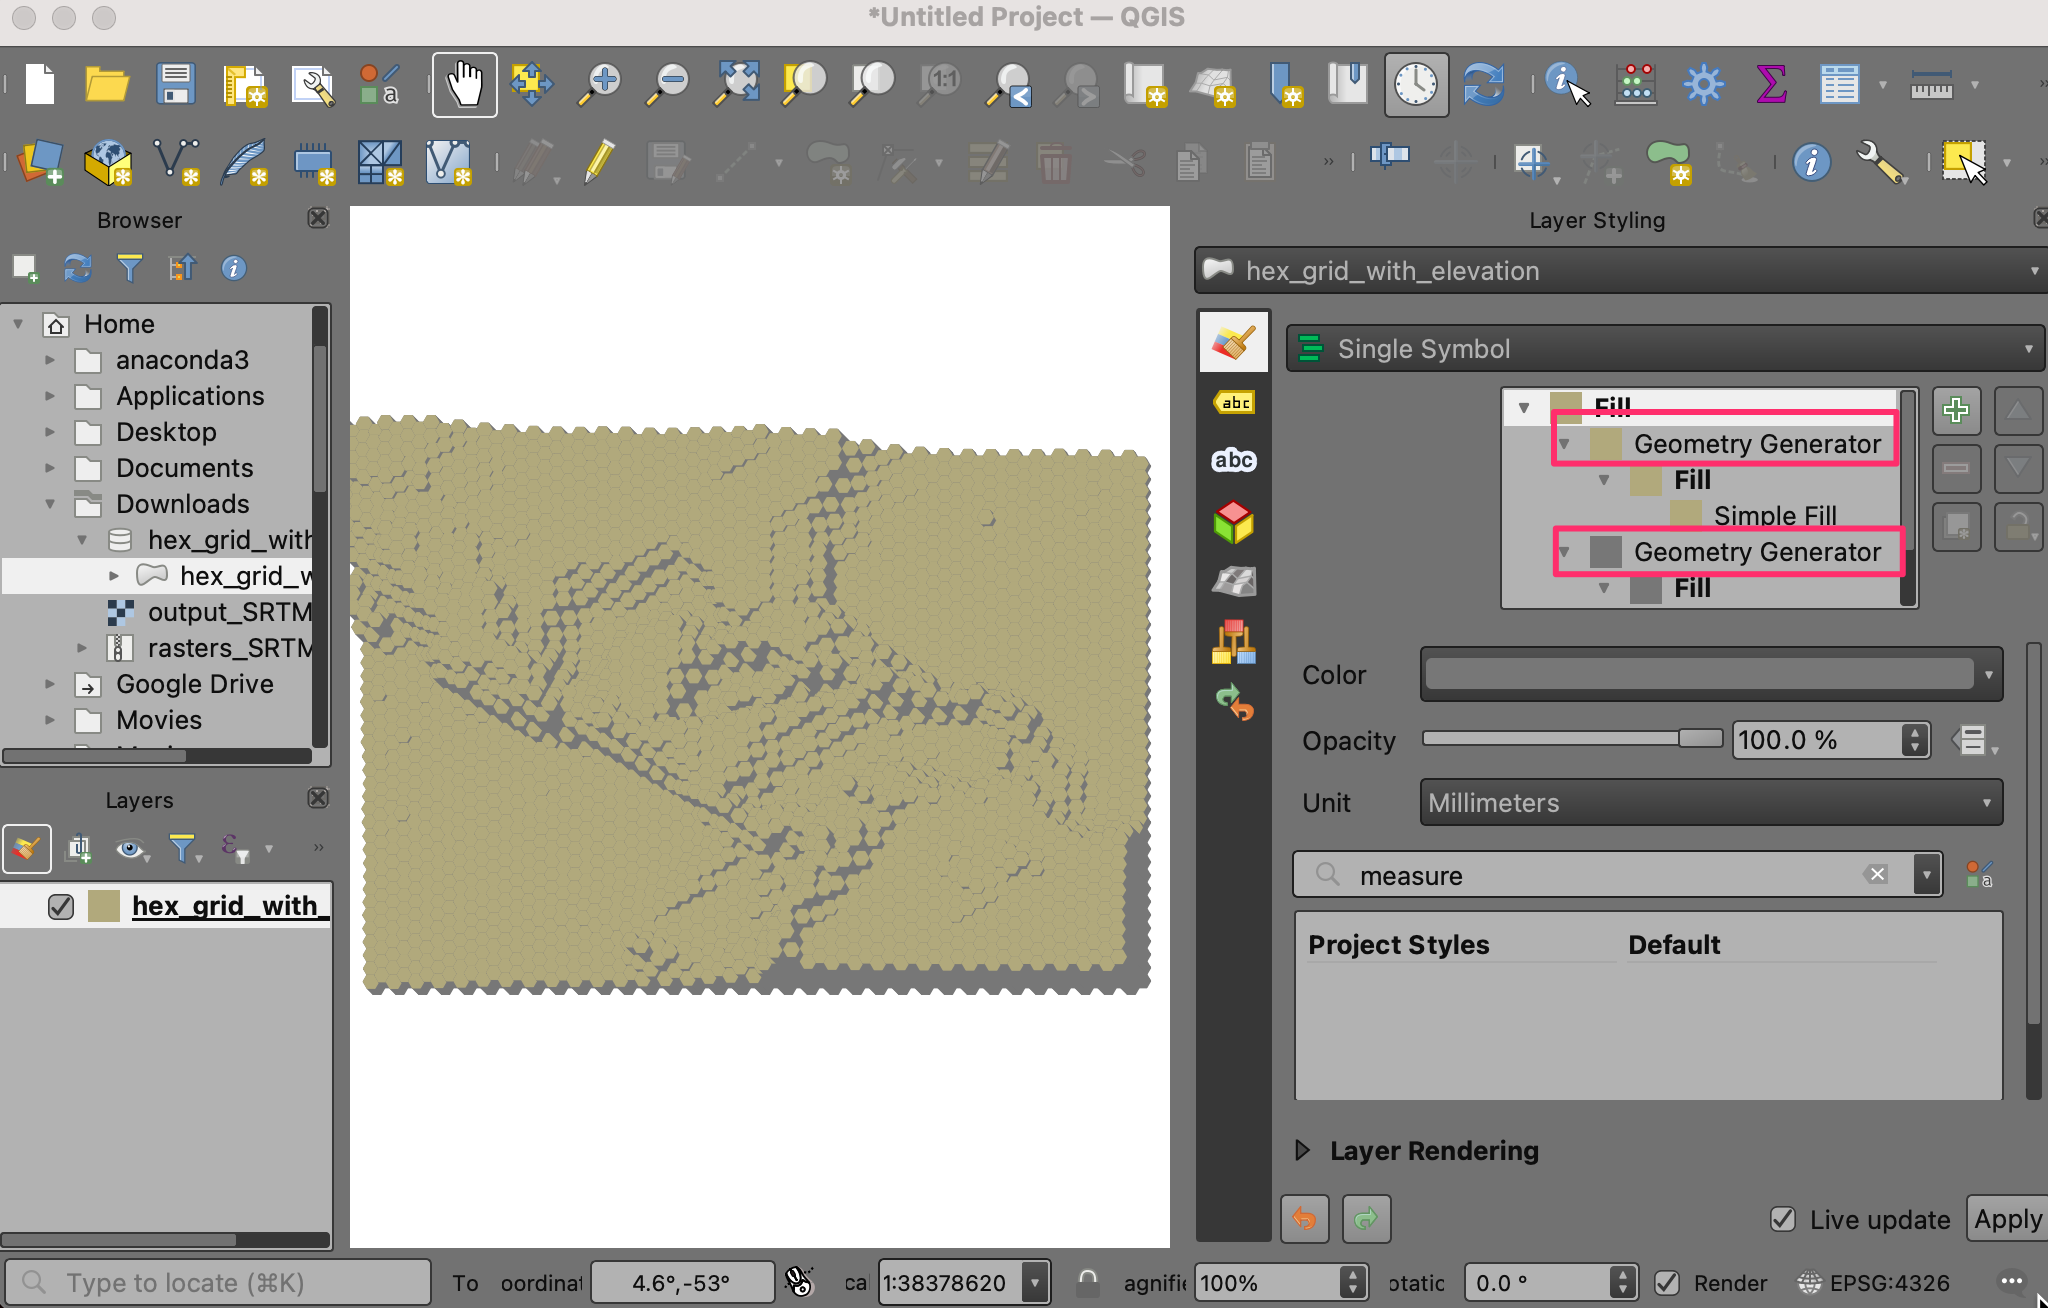Click the Toggle Editing pencil icon
2048x1308 pixels.
(599, 162)
